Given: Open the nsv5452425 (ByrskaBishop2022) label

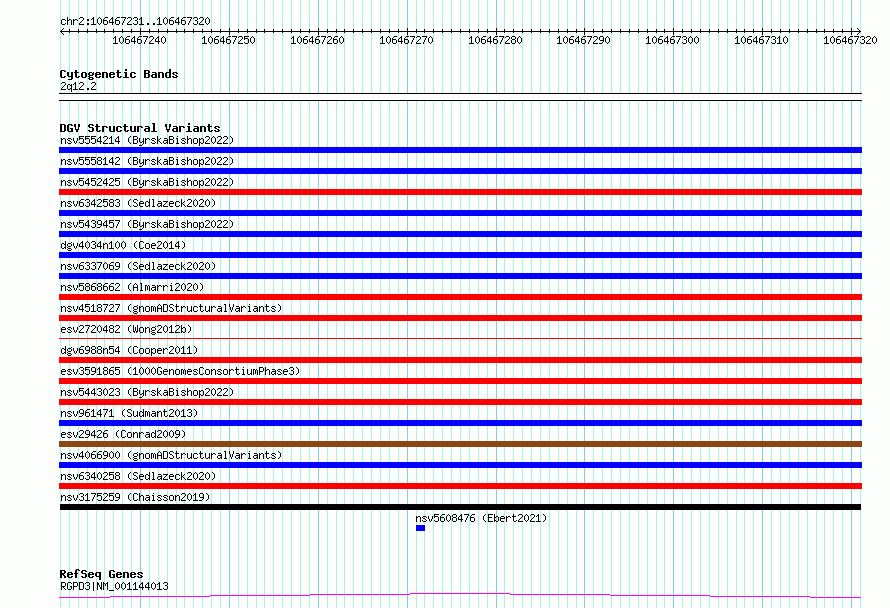Looking at the screenshot, I should [147, 182].
